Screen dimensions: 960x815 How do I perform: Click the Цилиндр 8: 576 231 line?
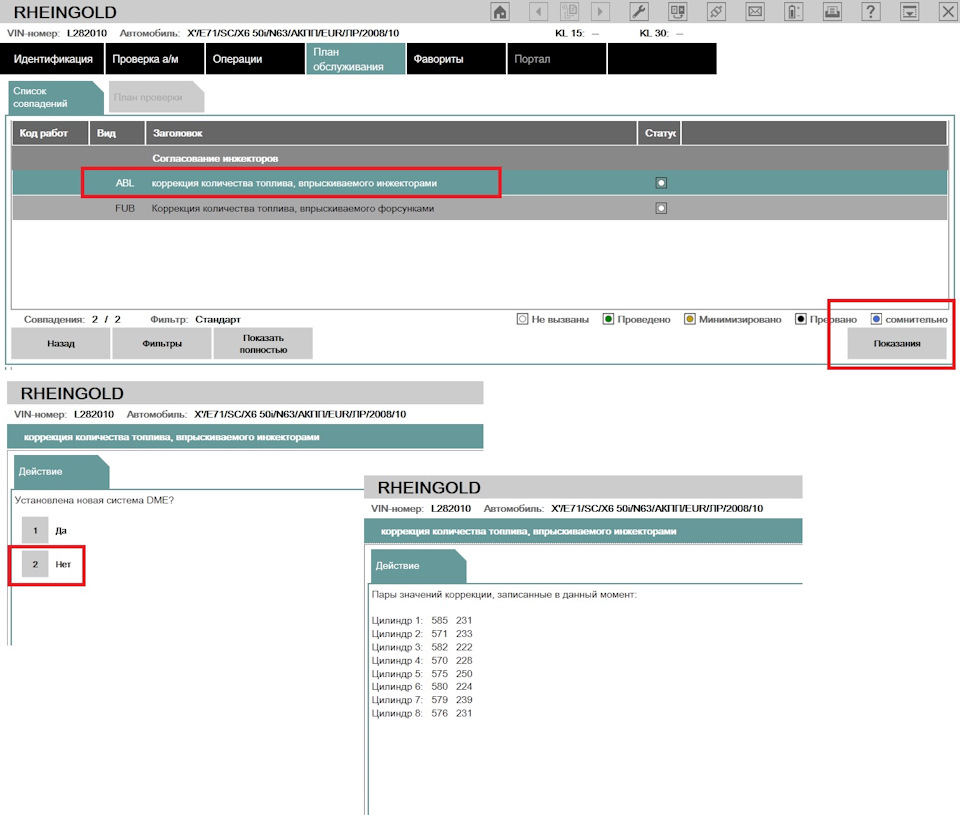coord(422,713)
